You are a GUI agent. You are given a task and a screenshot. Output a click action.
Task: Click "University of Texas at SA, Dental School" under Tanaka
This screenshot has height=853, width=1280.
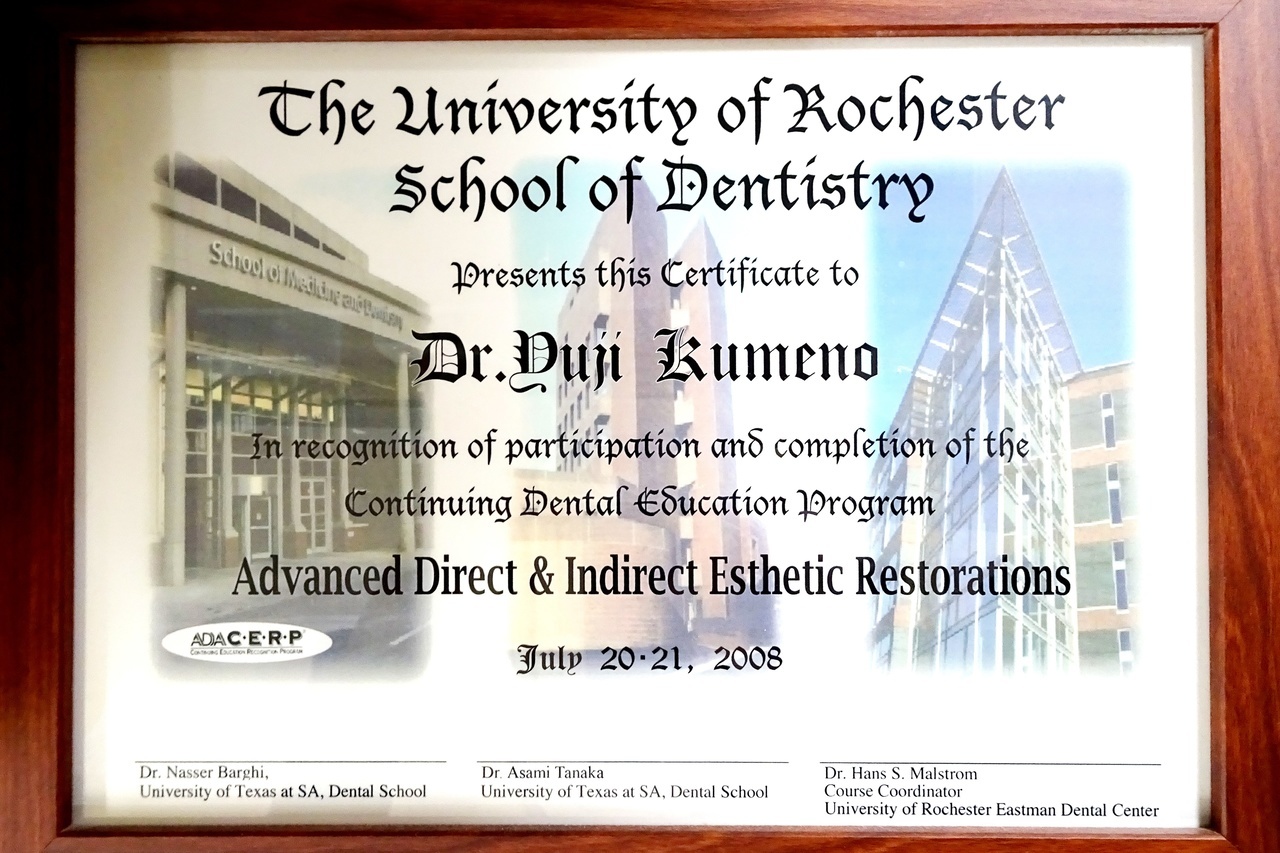[x=625, y=792]
